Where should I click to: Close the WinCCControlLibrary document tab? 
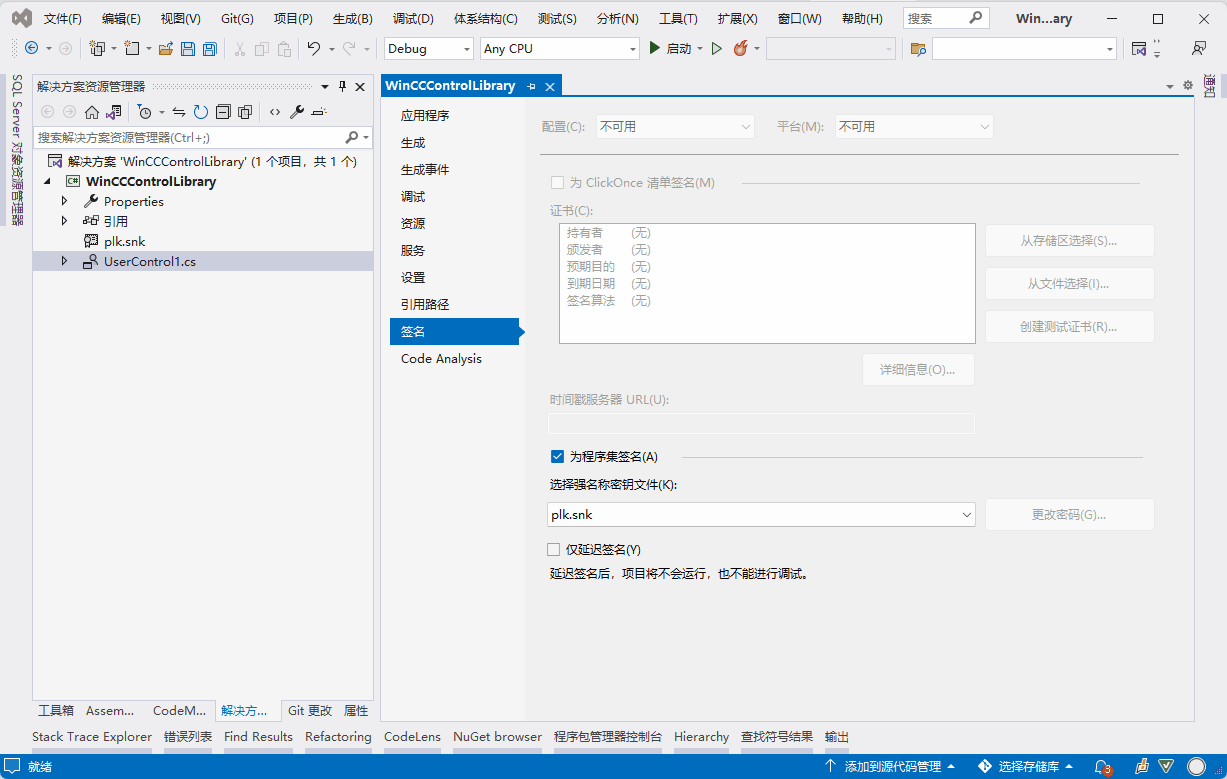(x=549, y=86)
